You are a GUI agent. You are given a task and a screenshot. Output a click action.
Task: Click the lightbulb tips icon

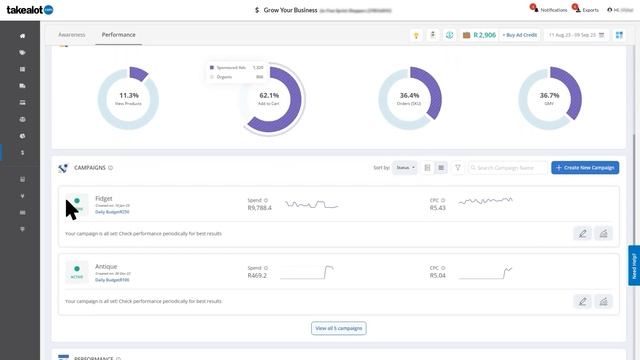[x=416, y=35]
